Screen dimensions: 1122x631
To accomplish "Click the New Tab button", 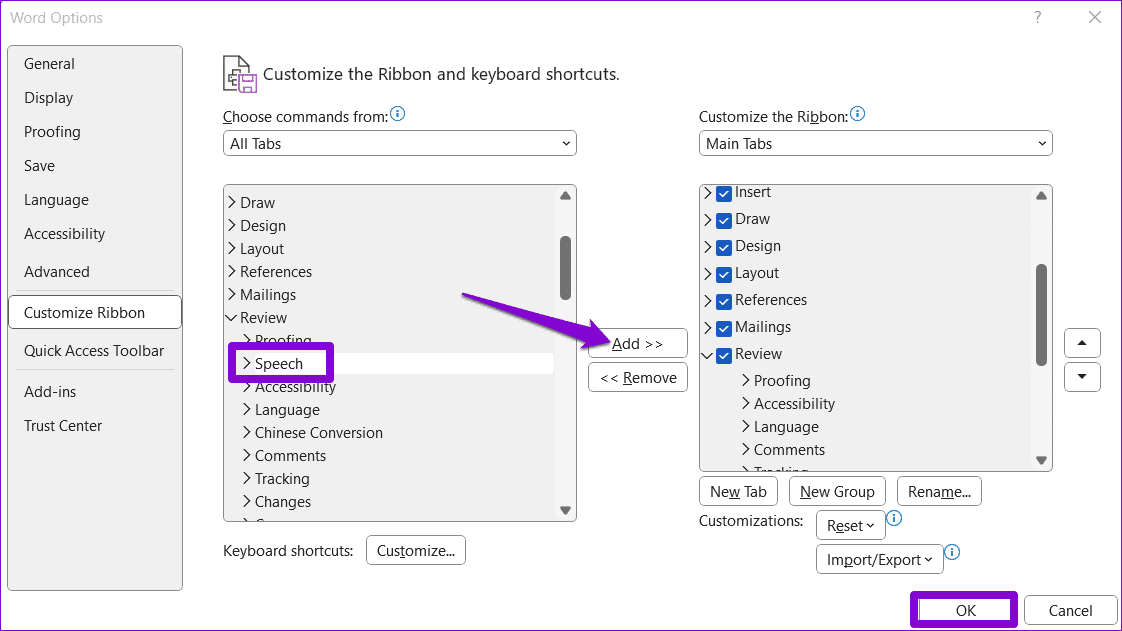I will (x=738, y=491).
